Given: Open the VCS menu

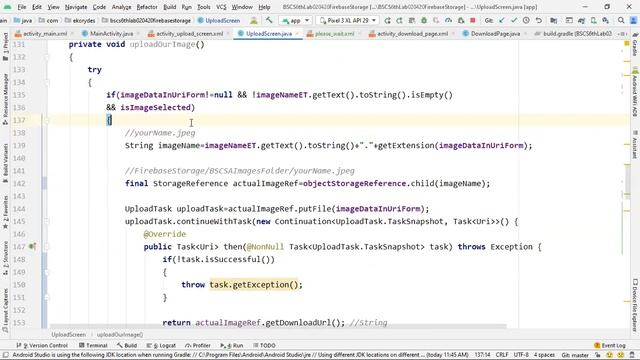Looking at the screenshot, I should [221, 7].
